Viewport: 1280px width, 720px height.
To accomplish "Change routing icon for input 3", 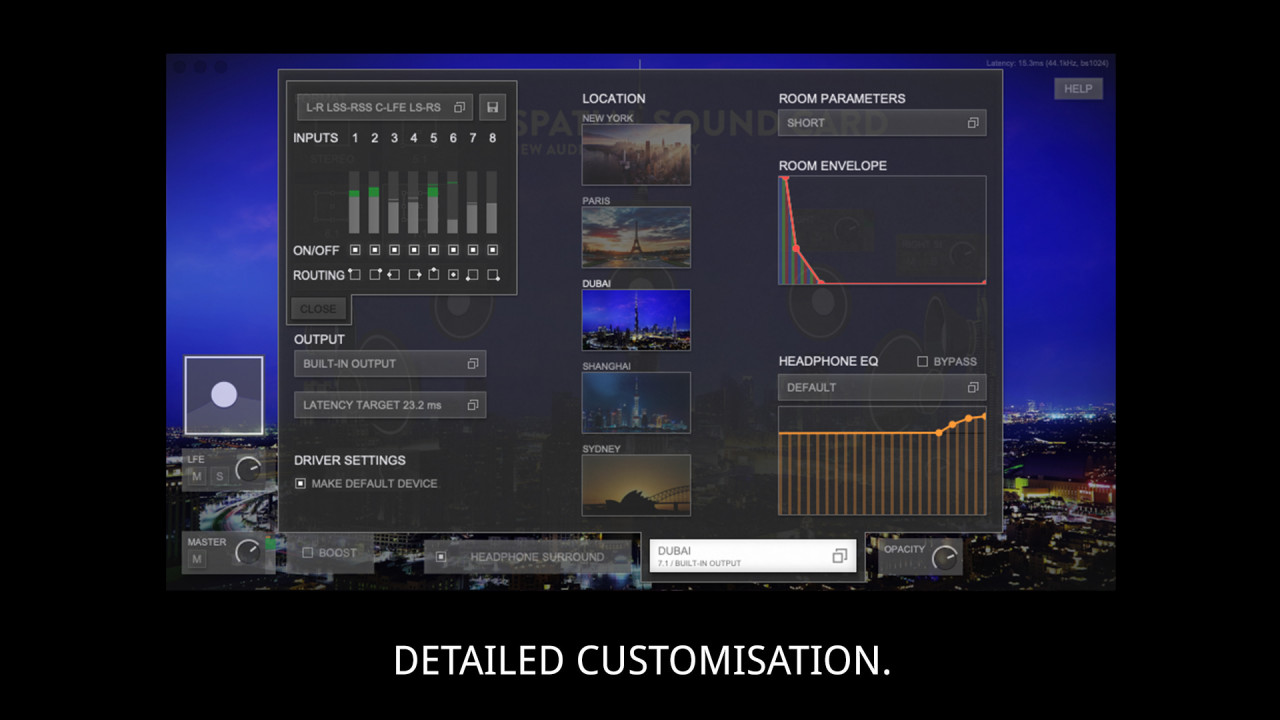I will (394, 275).
